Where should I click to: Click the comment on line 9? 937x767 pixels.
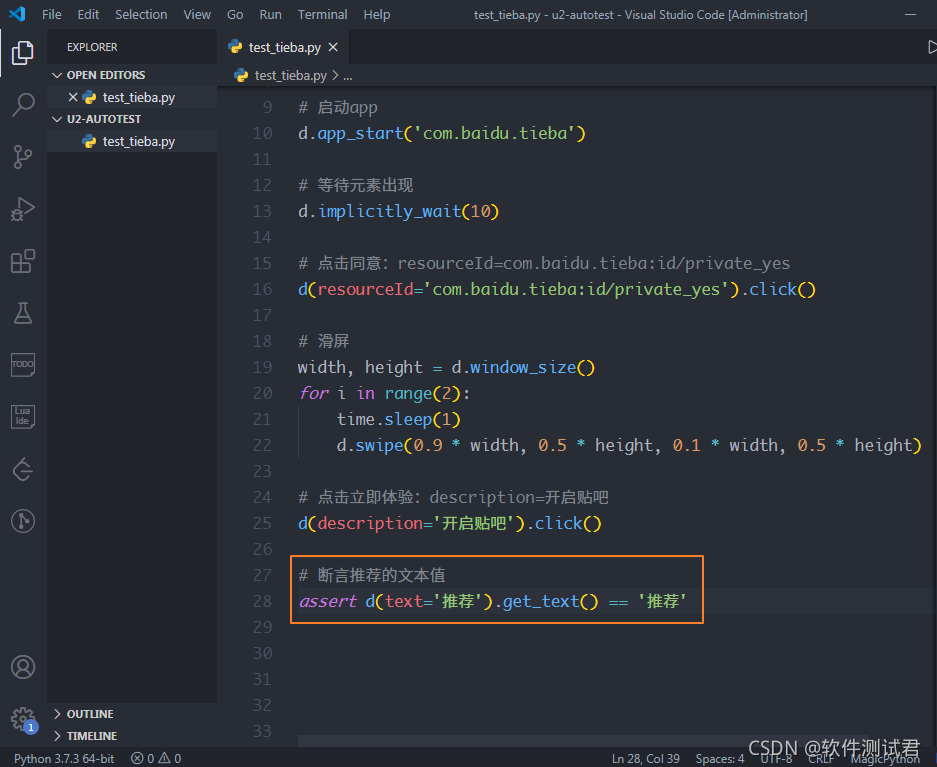click(x=338, y=108)
